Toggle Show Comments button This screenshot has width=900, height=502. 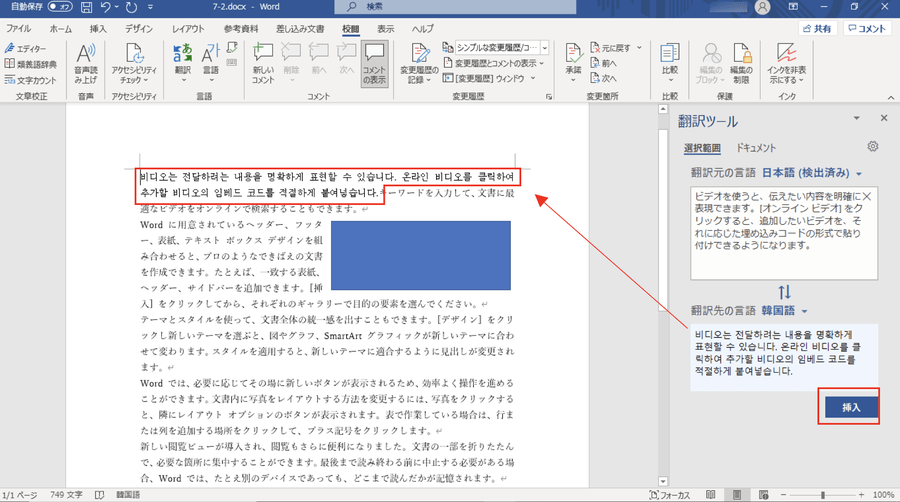tap(374, 64)
